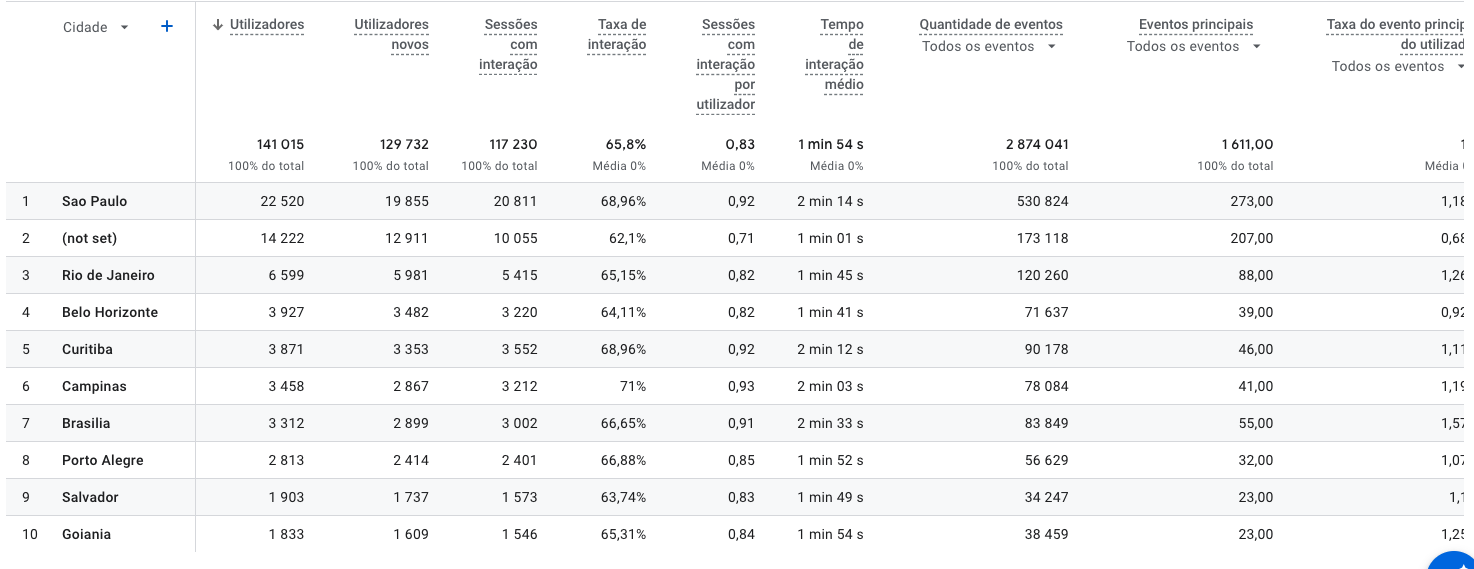The width and height of the screenshot is (1474, 569).
Task: Select the Rio de Janeiro city row
Action: point(108,275)
